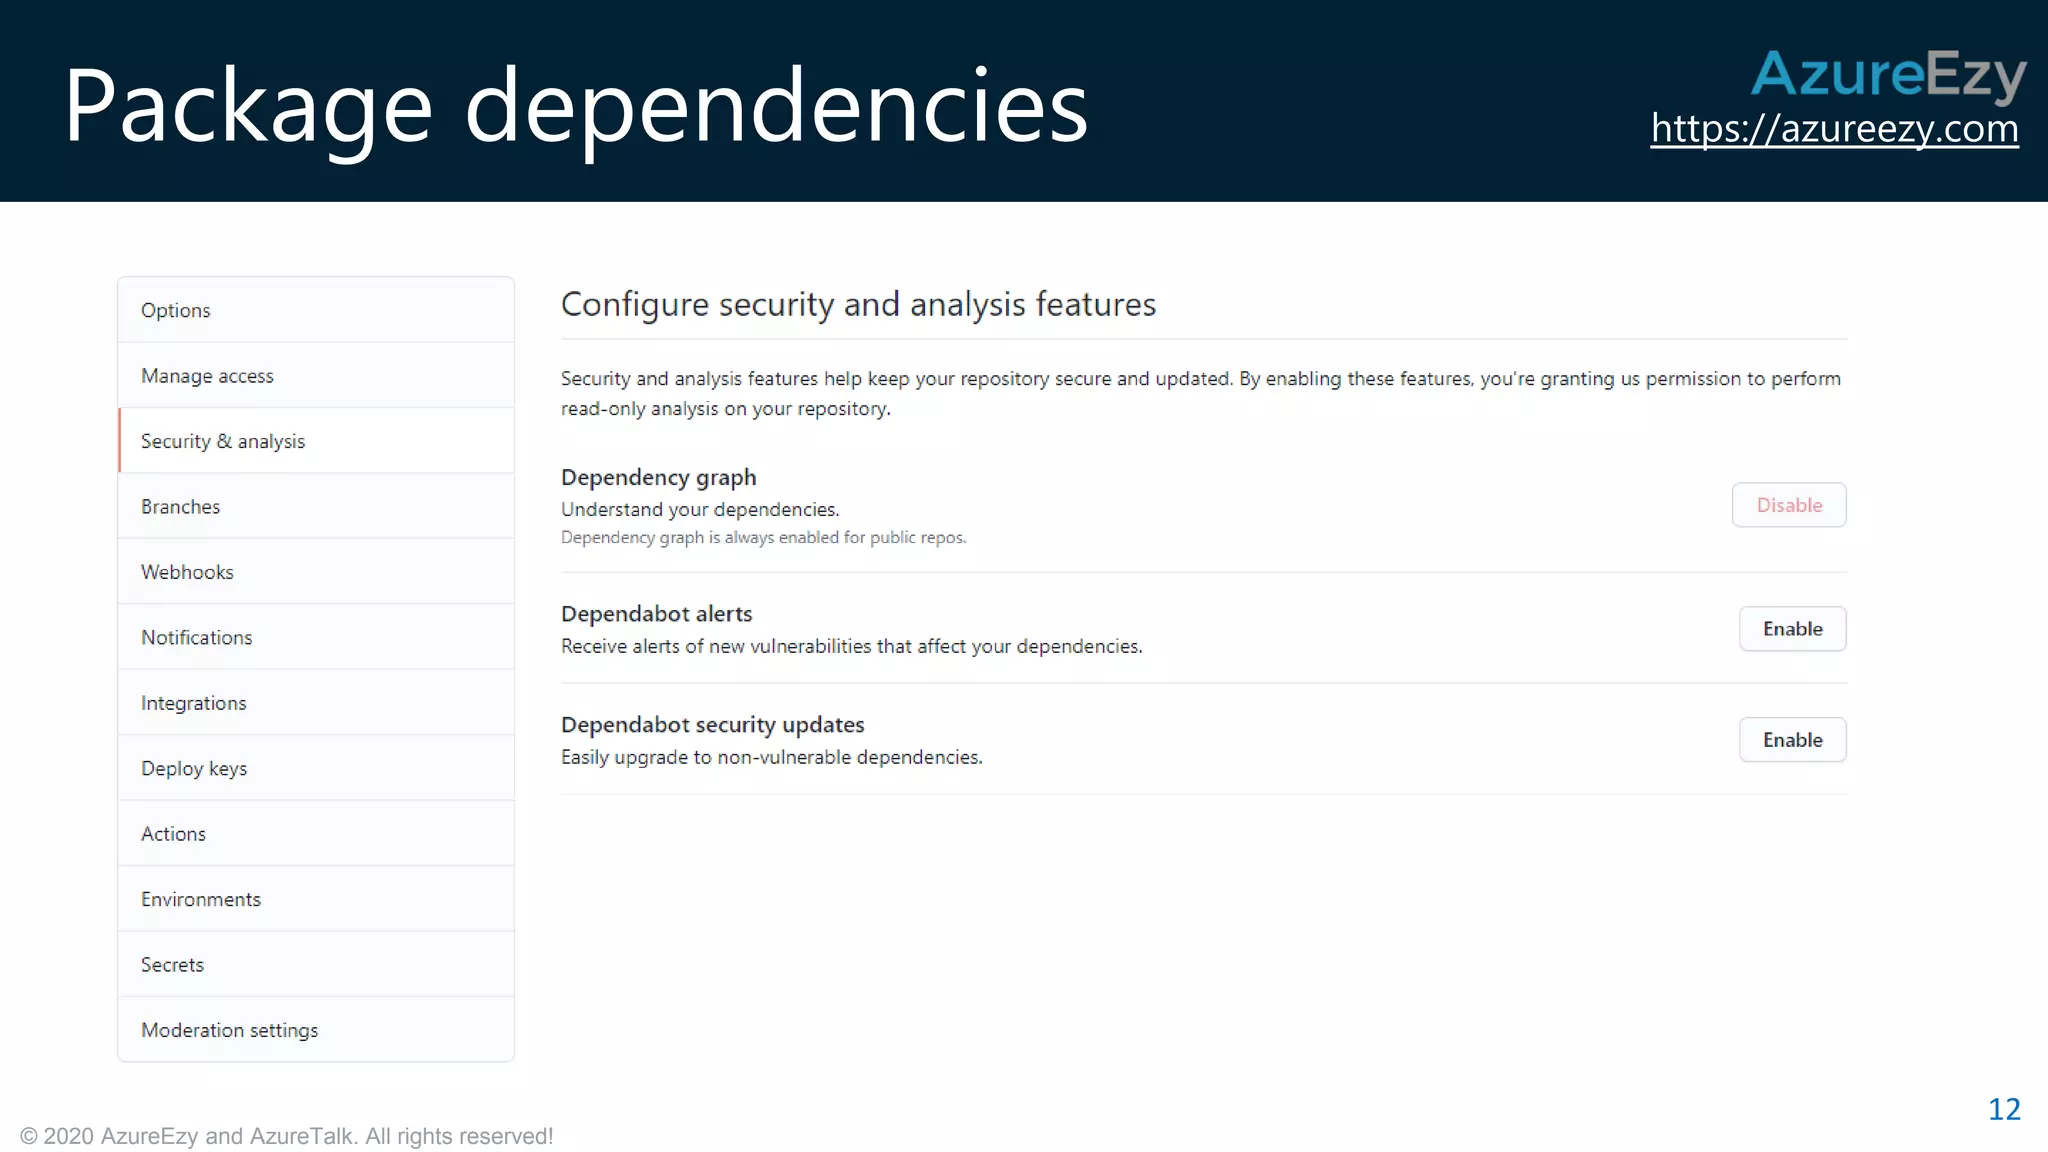2048x1152 pixels.
Task: Open Moderation settings page
Action: (316, 1030)
